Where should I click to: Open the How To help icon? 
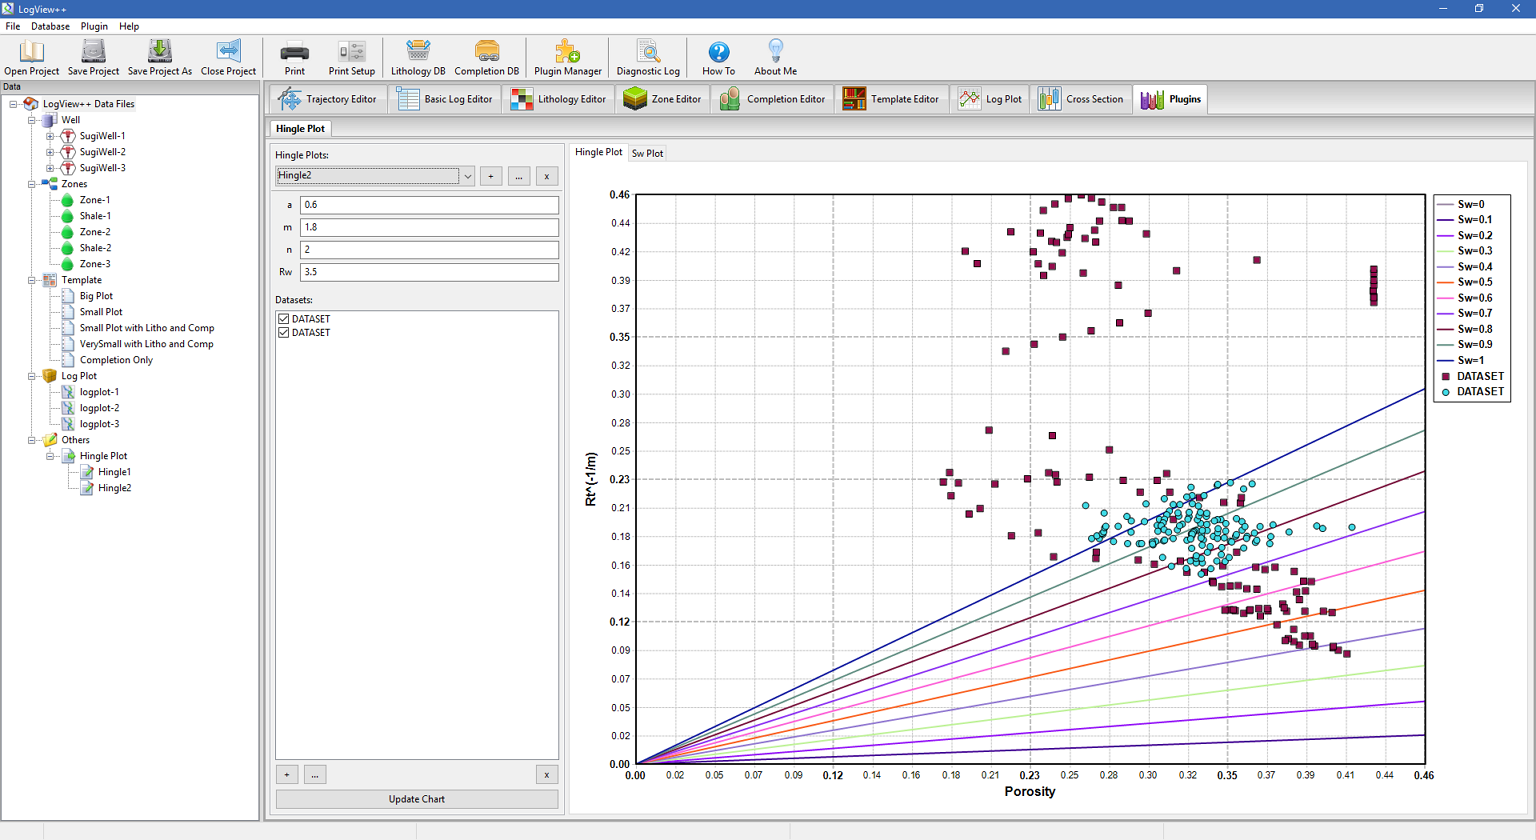point(718,57)
